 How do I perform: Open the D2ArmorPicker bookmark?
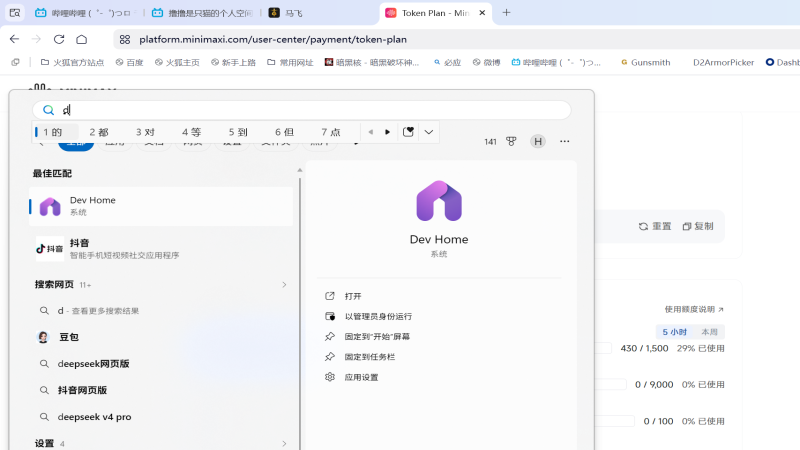coord(723,62)
